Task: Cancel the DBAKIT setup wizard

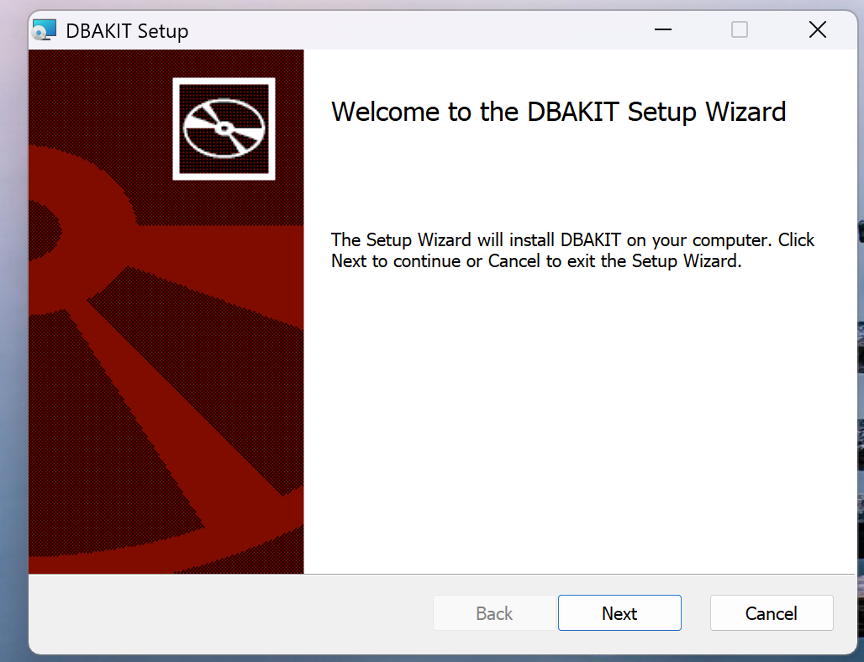Action: [771, 613]
